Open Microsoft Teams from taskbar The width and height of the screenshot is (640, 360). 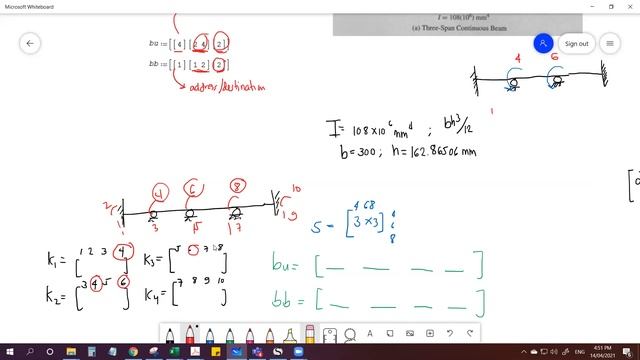[x=257, y=351]
